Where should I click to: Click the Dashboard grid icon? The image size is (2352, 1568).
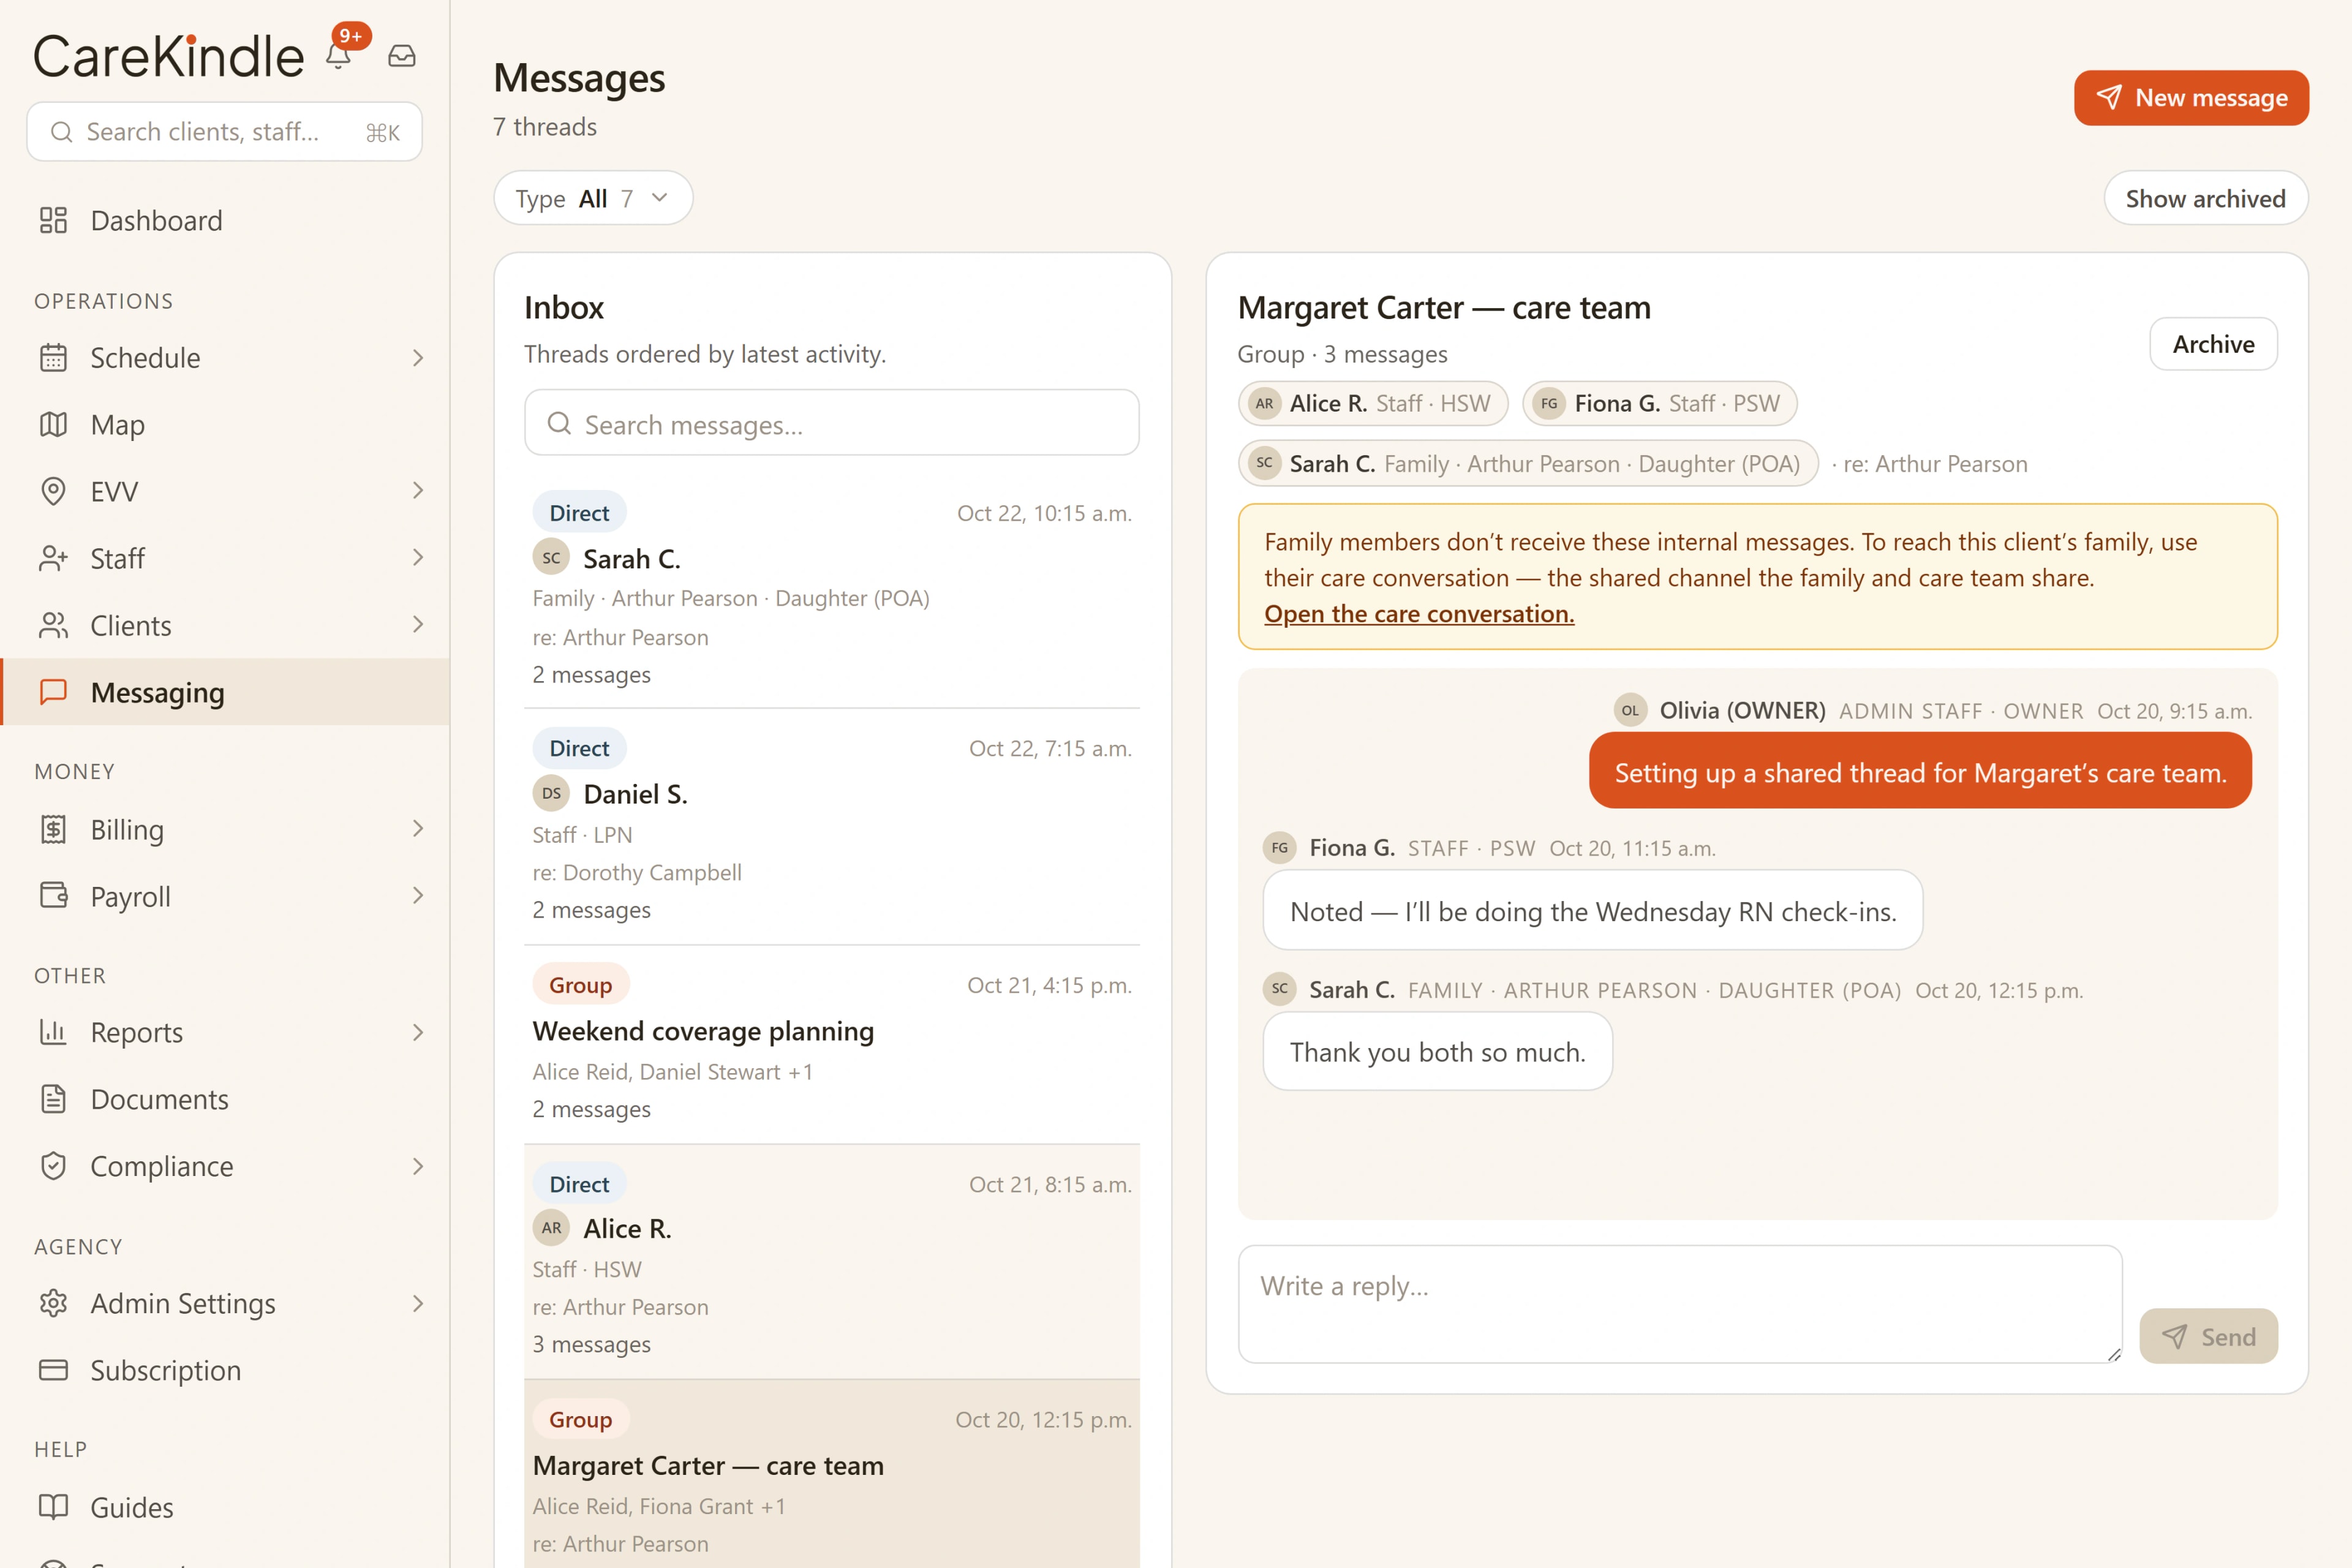53,220
